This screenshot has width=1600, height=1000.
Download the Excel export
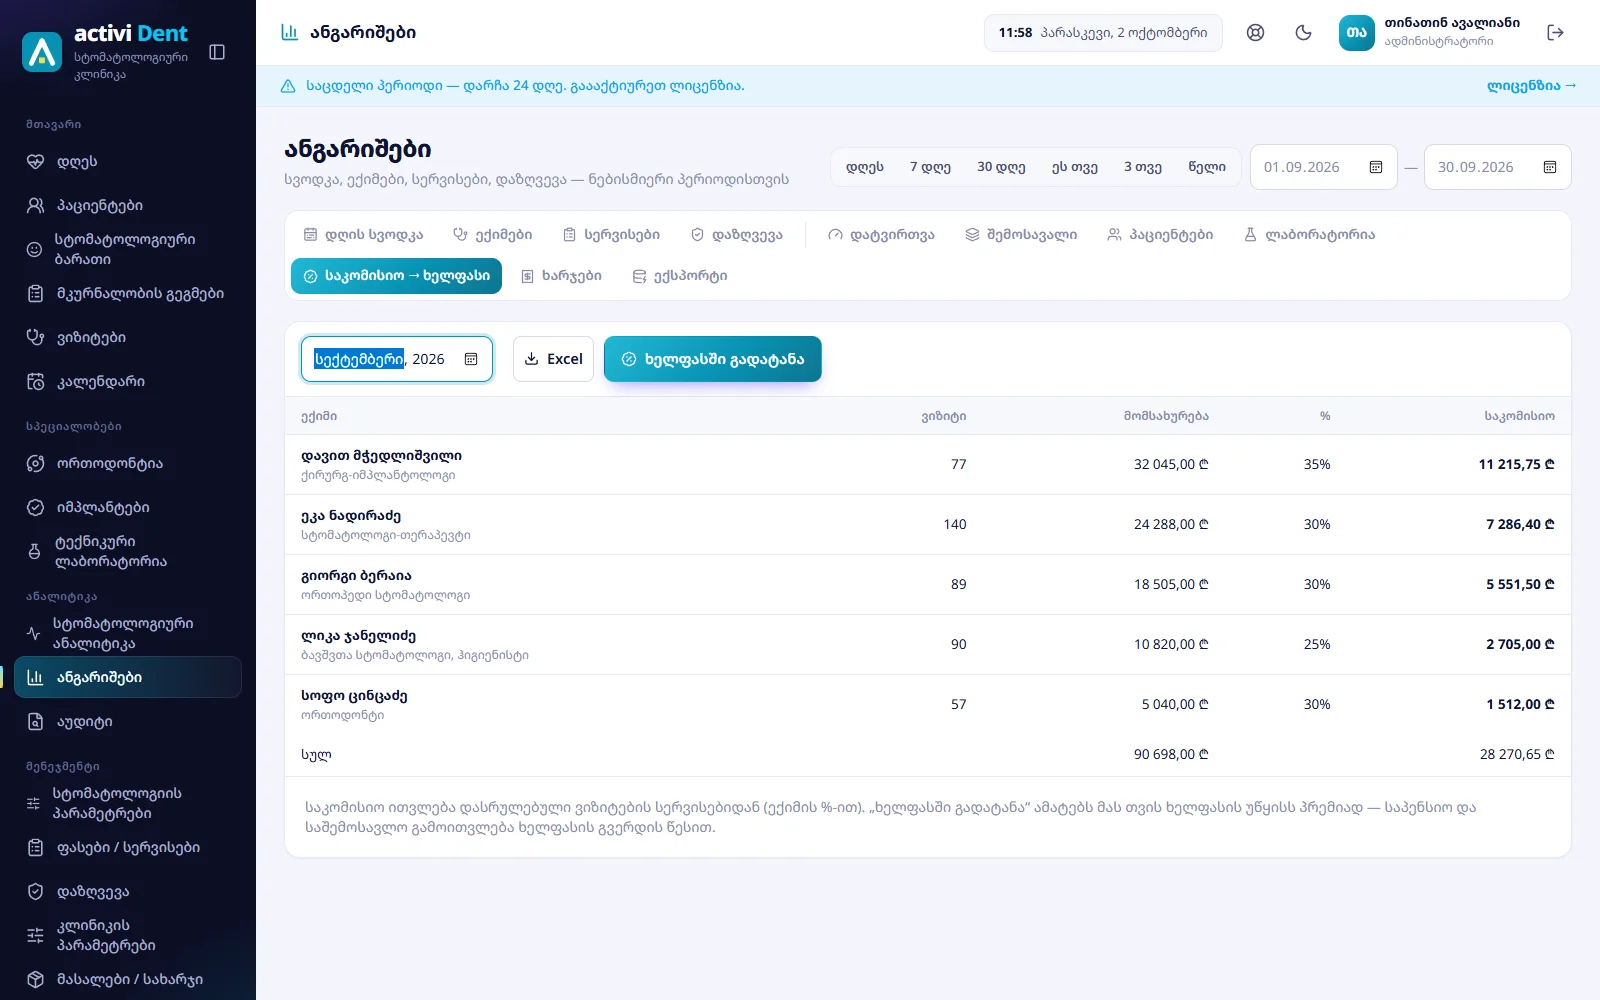coord(553,359)
